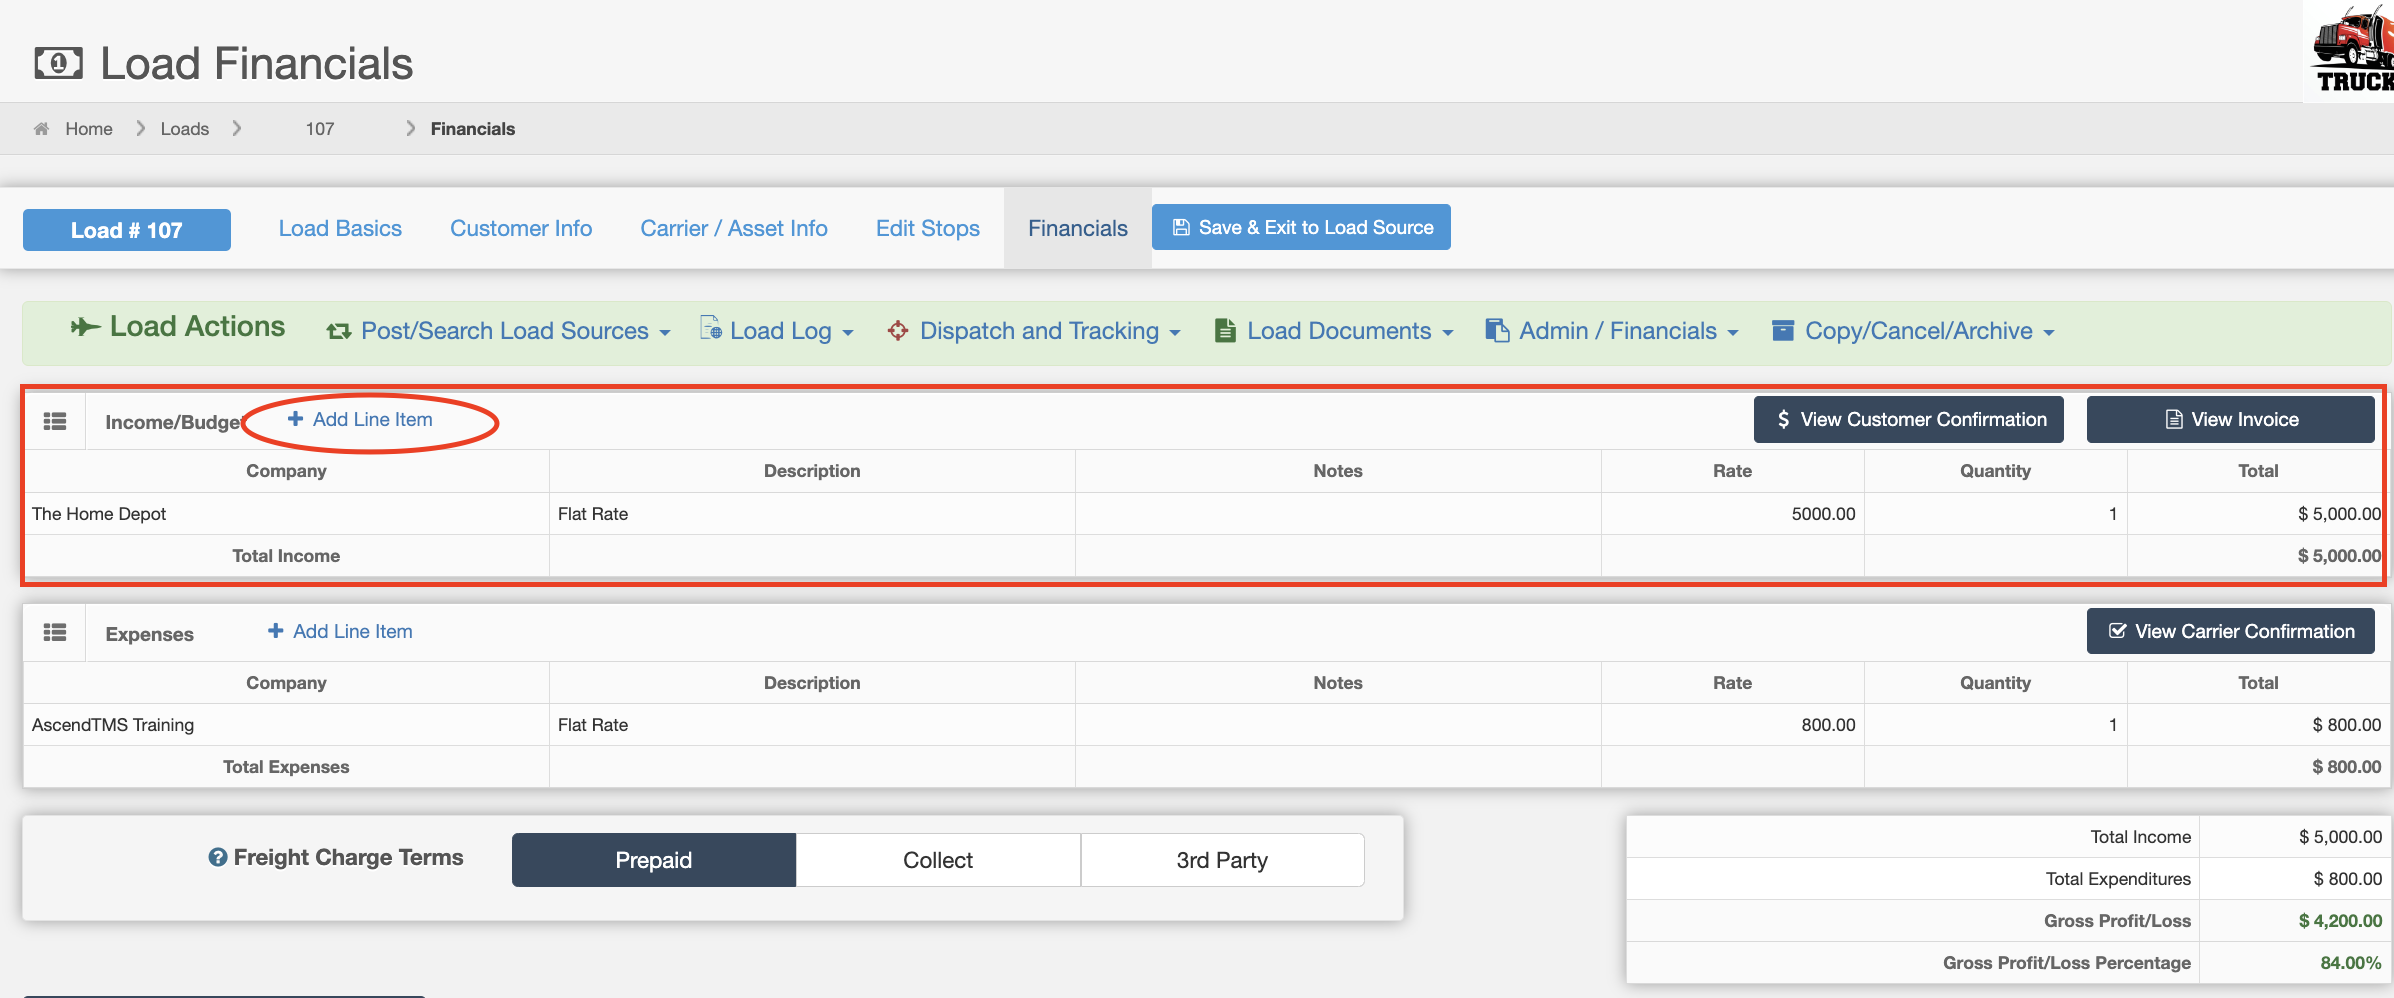Click the Expenses list grid icon

point(55,633)
